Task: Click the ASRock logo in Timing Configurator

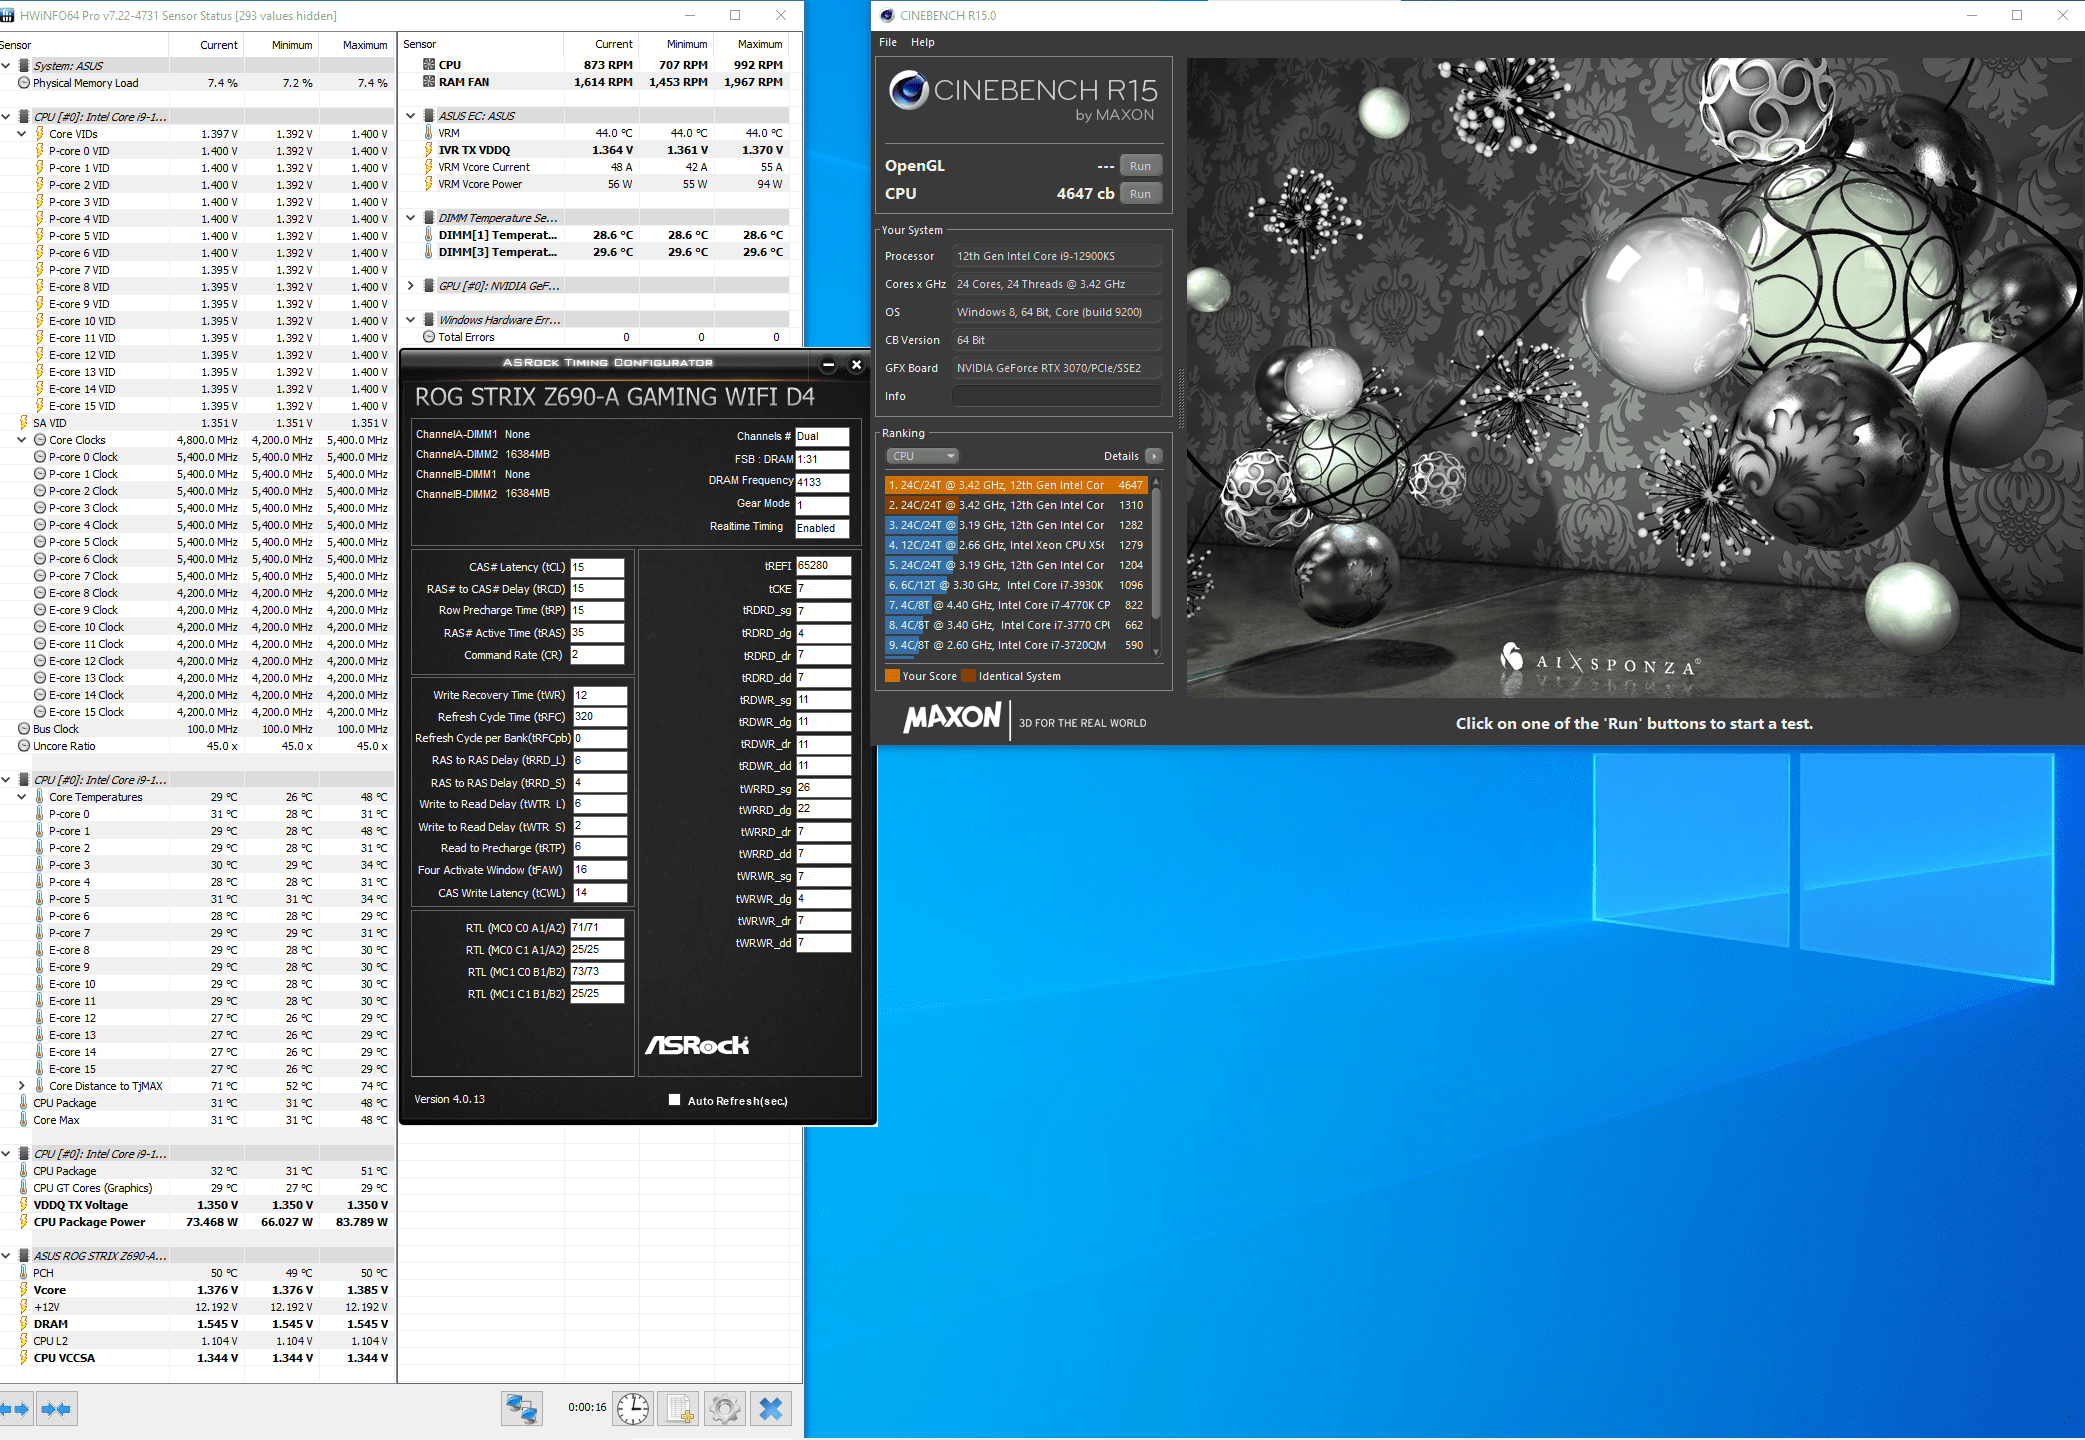Action: coord(697,1045)
